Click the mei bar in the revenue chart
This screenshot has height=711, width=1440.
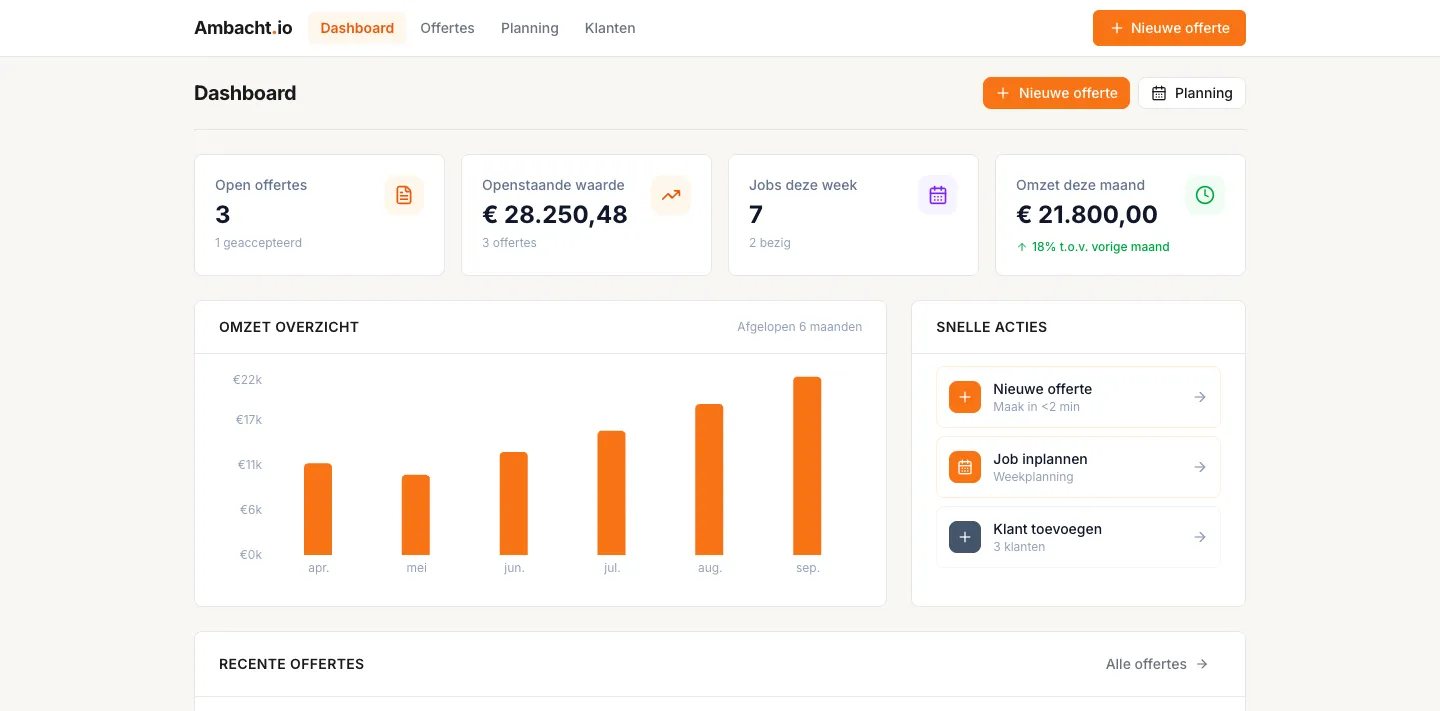click(416, 515)
